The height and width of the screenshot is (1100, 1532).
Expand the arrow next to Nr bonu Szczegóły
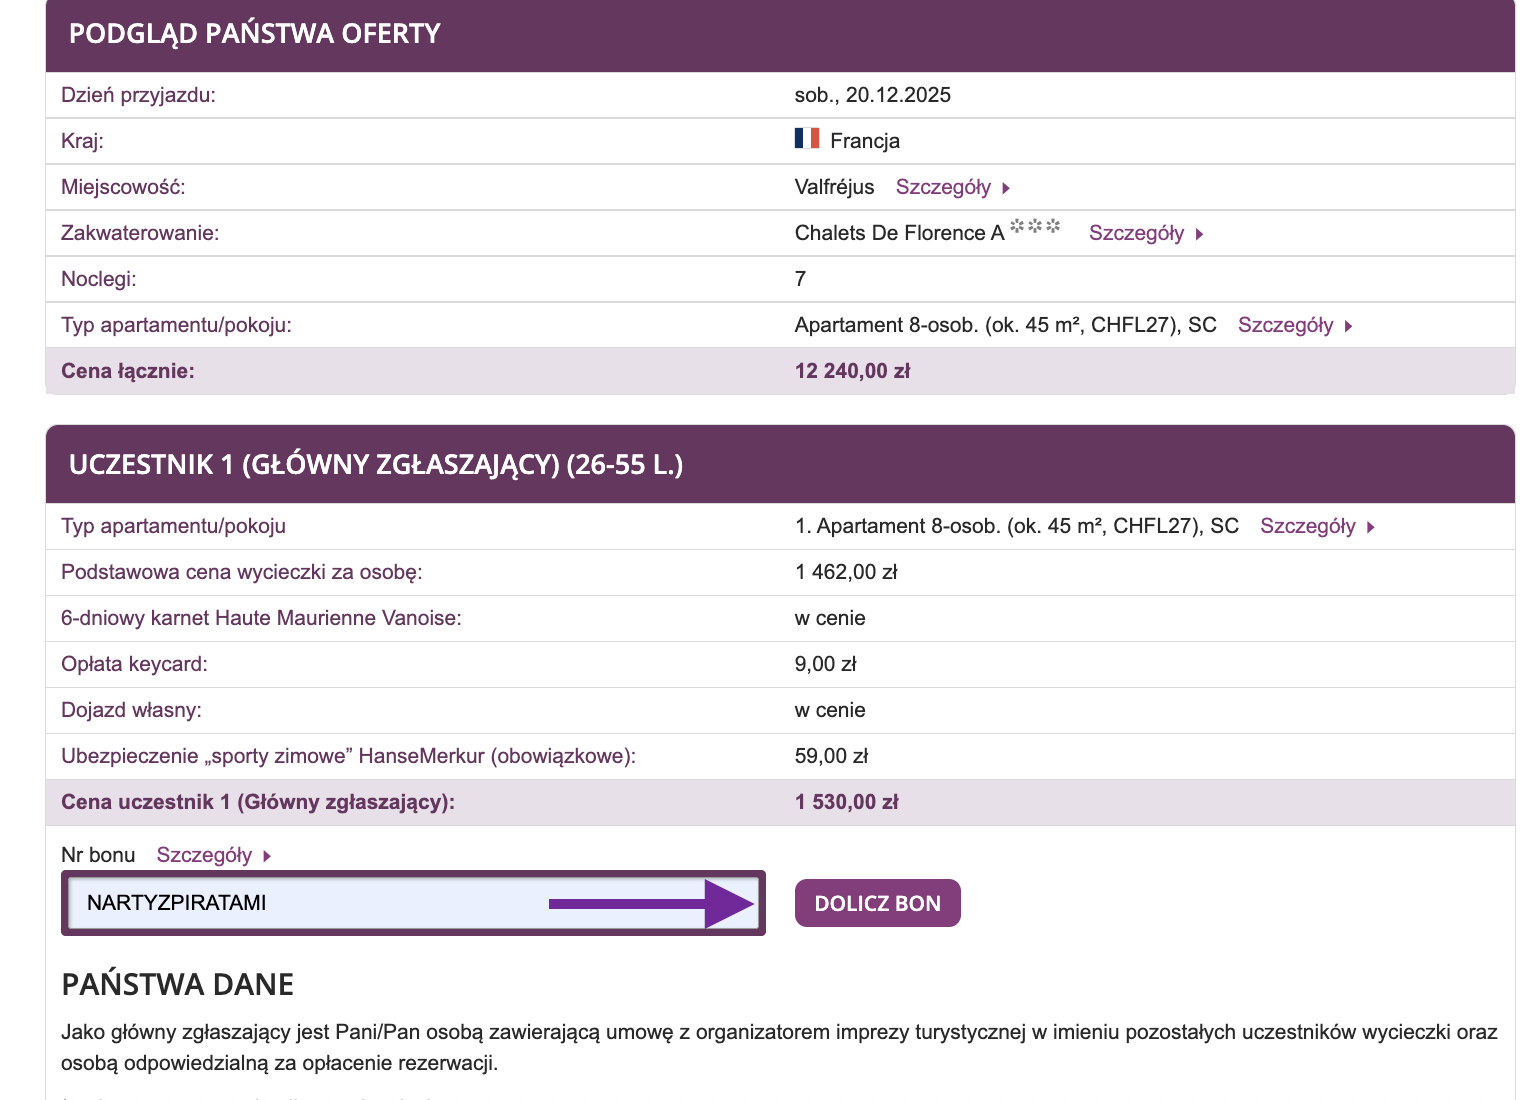pyautogui.click(x=267, y=856)
